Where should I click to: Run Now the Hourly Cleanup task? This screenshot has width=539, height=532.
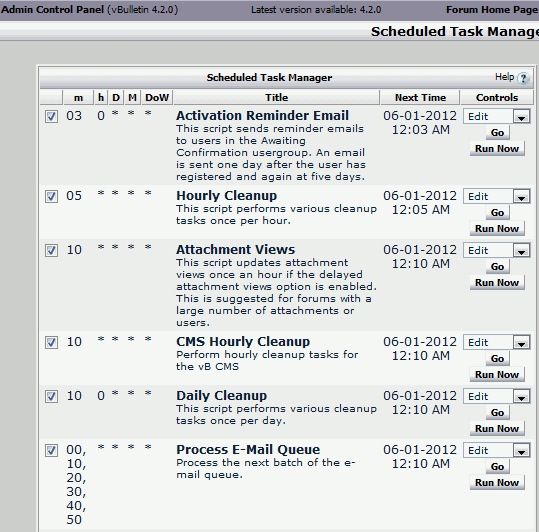(497, 229)
